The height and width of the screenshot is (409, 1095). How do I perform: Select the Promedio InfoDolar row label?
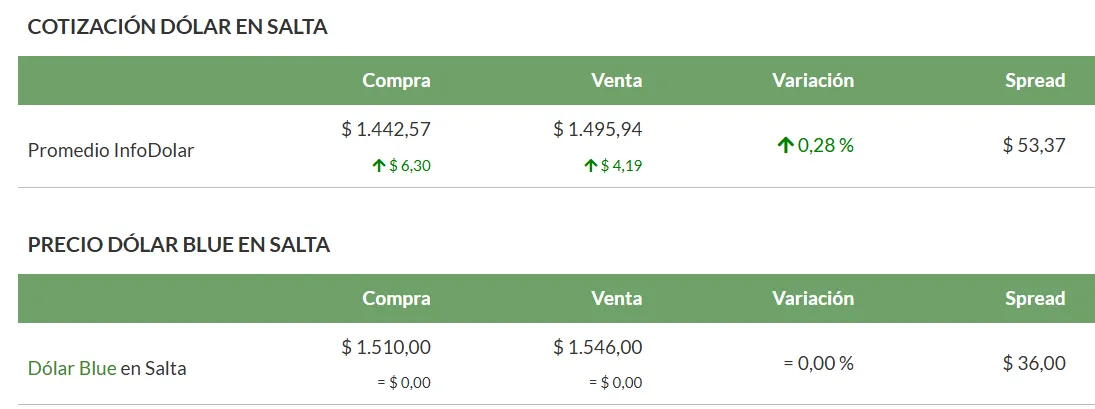111,150
